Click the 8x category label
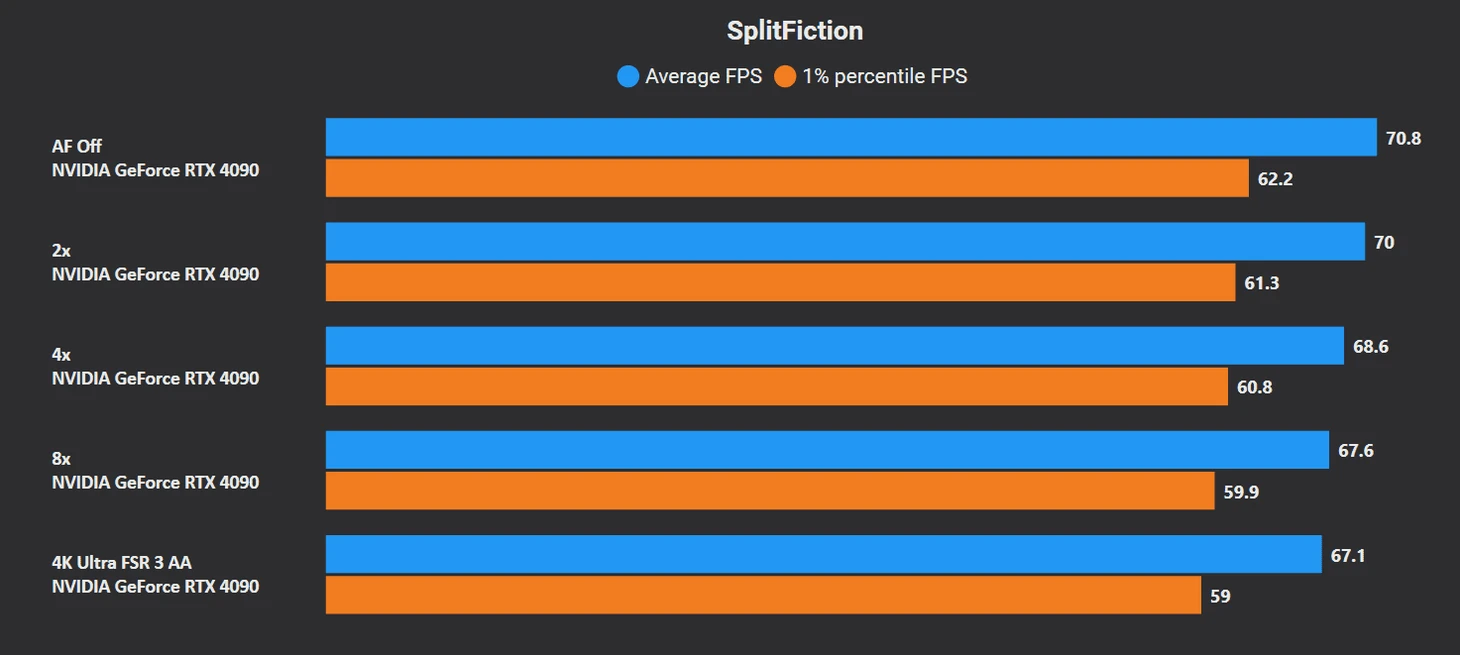Image resolution: width=1460 pixels, height=655 pixels. 61,458
